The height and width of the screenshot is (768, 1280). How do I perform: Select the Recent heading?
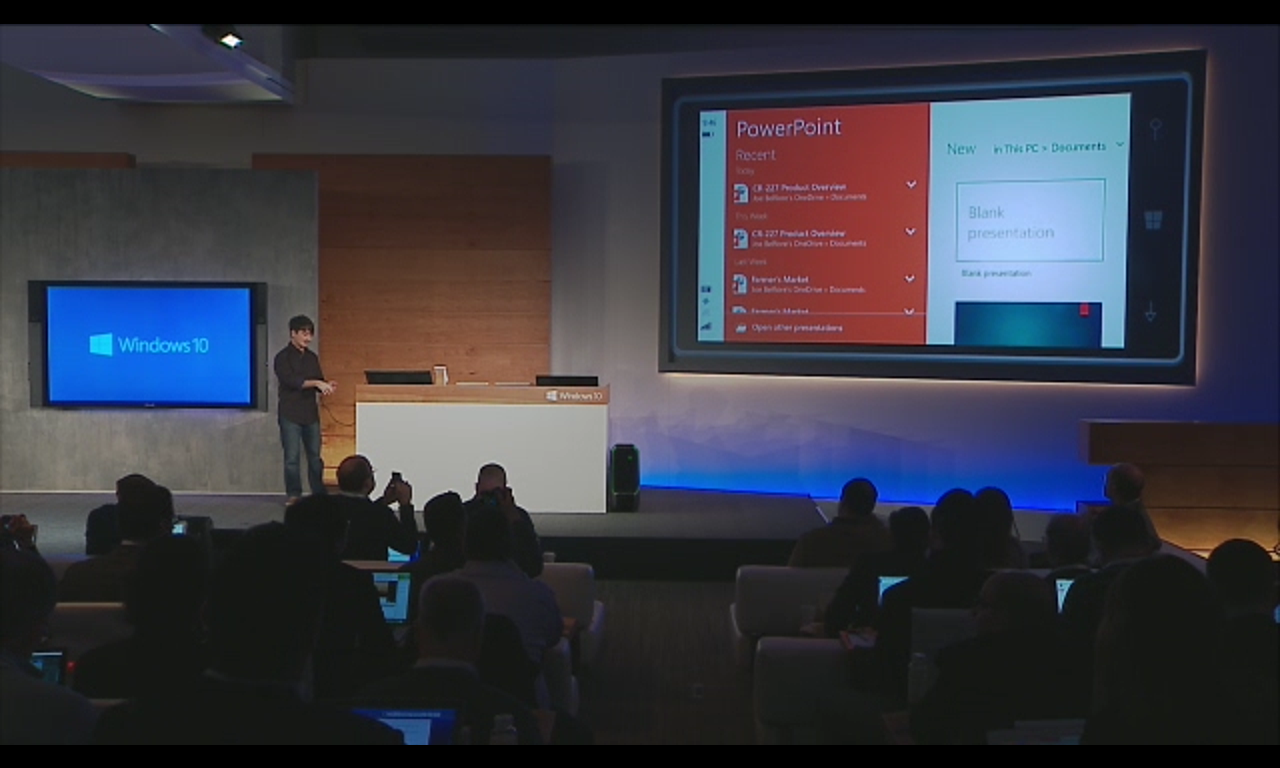point(755,155)
